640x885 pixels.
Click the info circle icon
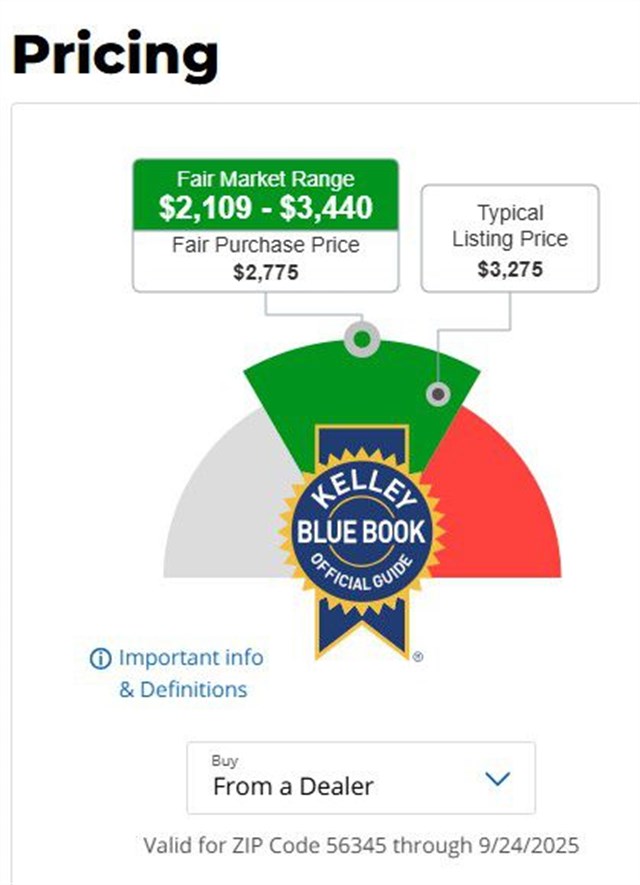101,659
